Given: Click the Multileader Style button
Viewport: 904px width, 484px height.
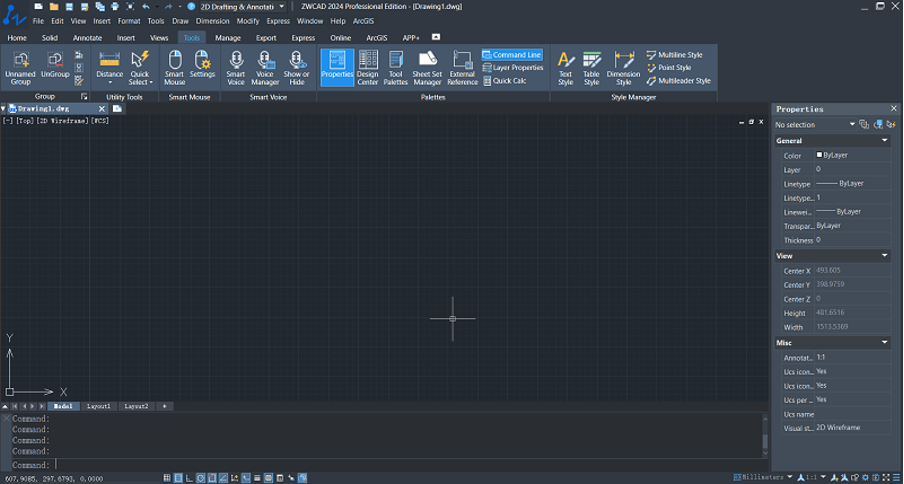Looking at the screenshot, I should (678, 81).
